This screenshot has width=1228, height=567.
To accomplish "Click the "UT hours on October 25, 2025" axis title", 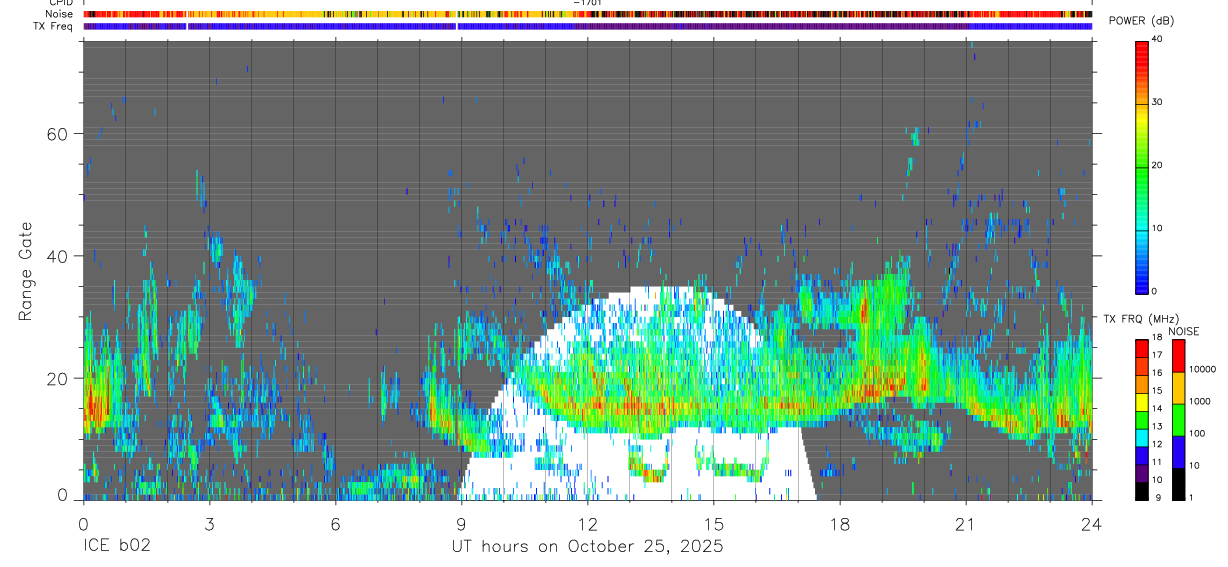I will 586,547.
